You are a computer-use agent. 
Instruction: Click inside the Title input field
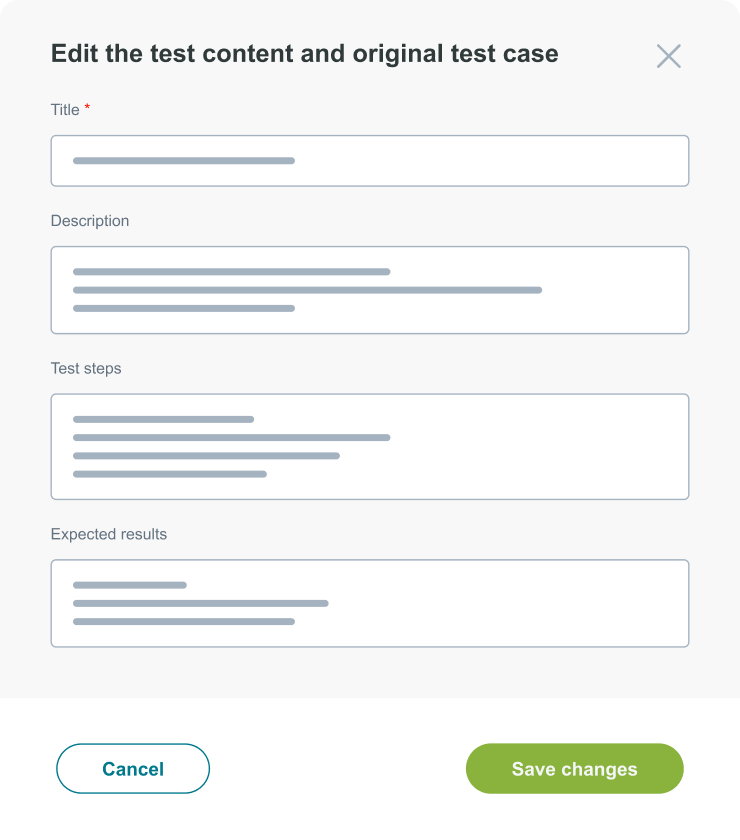(x=370, y=160)
